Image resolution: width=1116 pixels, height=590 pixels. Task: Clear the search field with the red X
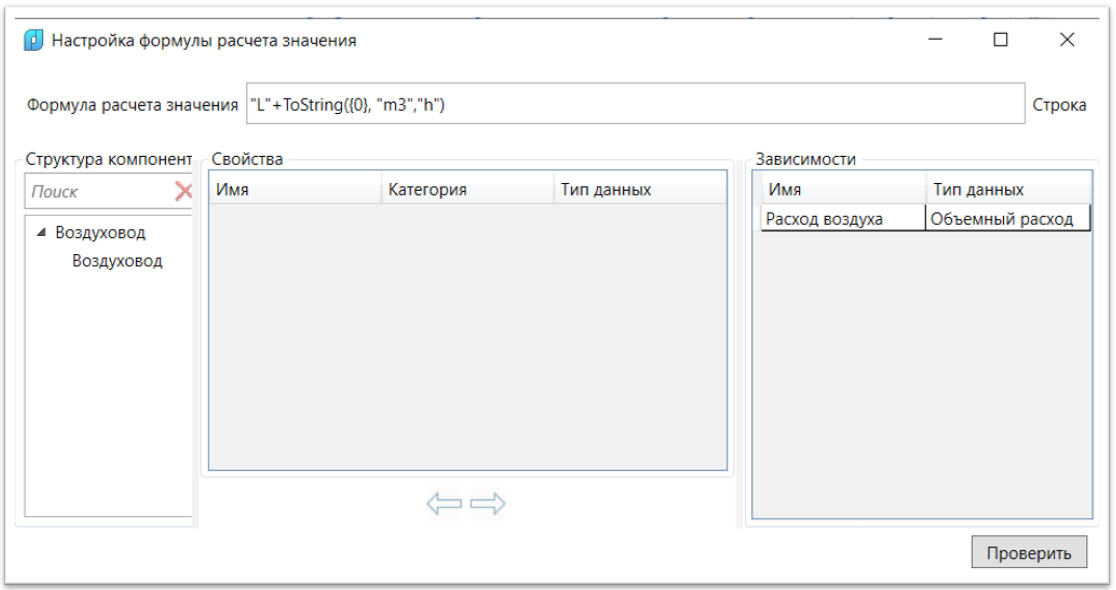(x=183, y=191)
